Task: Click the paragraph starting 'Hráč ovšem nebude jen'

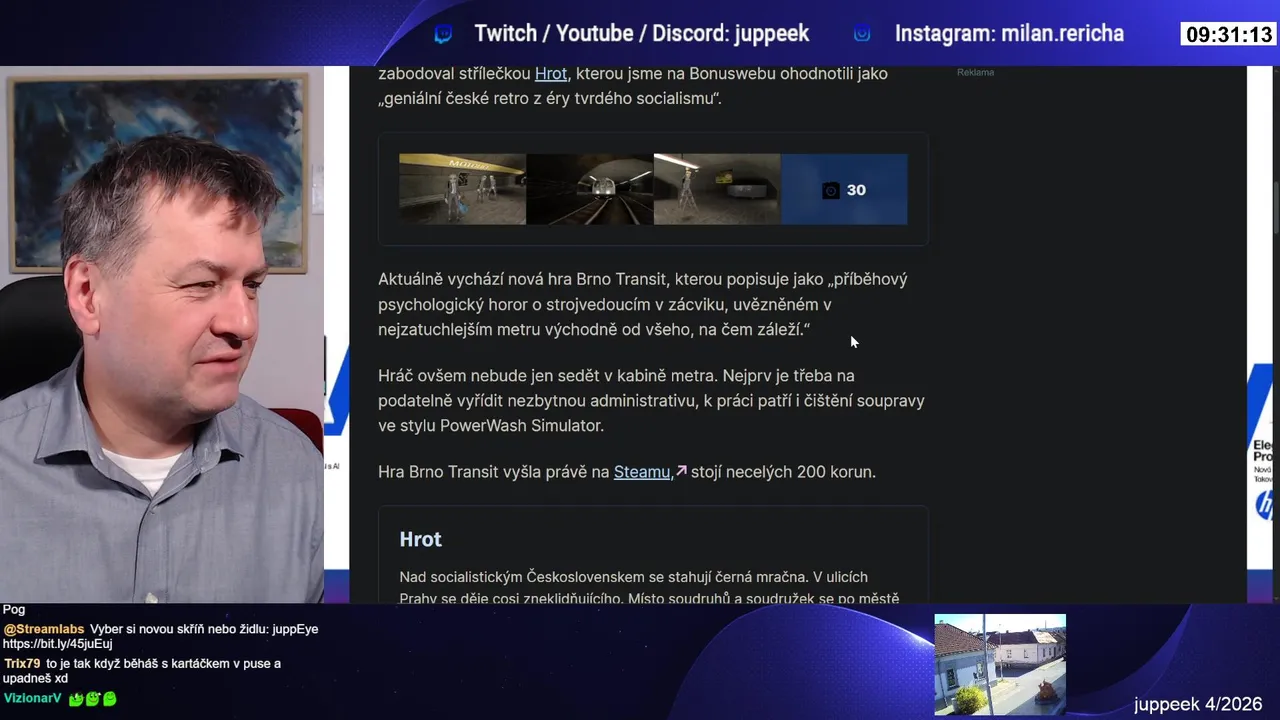Action: tap(651, 400)
